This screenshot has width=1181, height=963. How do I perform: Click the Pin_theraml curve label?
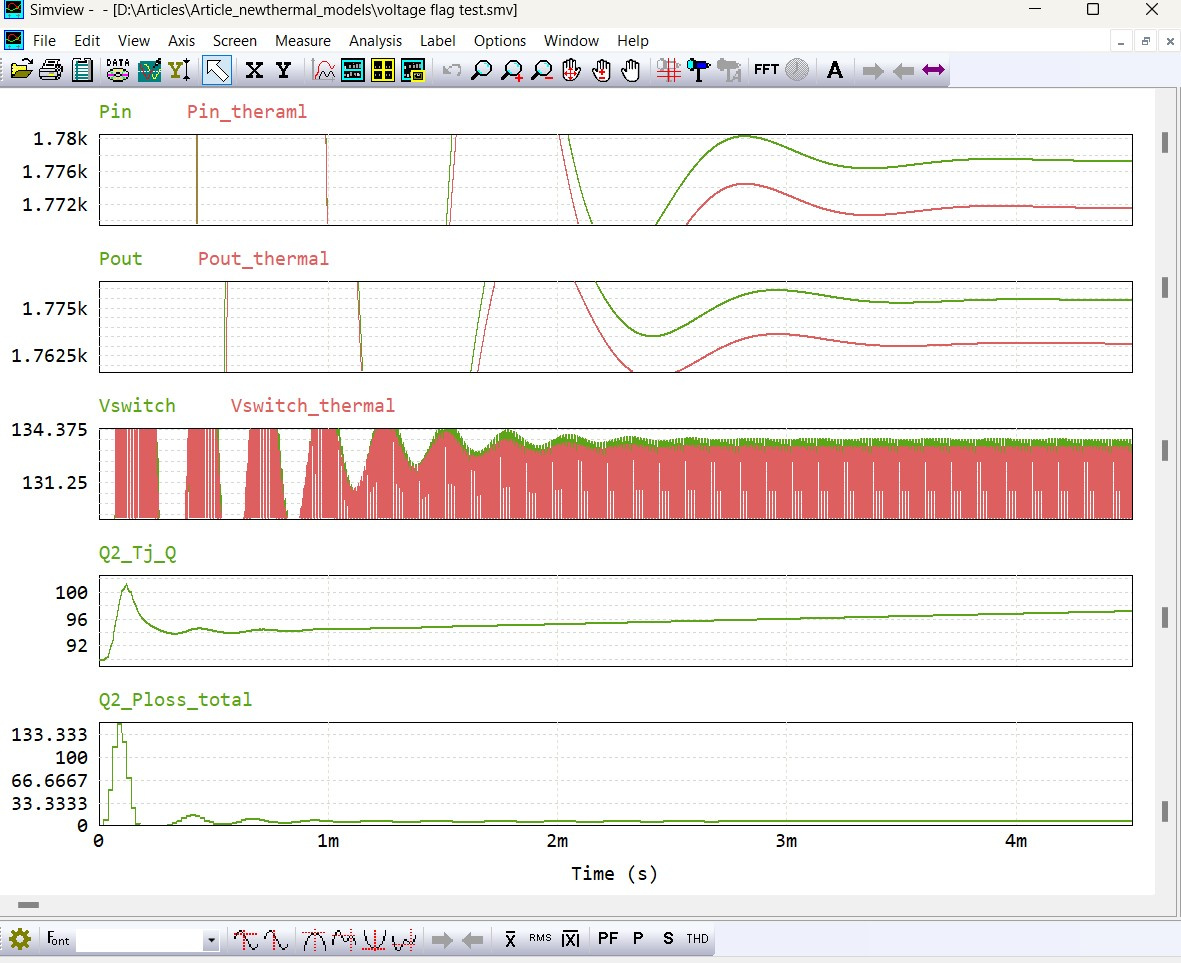[x=247, y=112]
